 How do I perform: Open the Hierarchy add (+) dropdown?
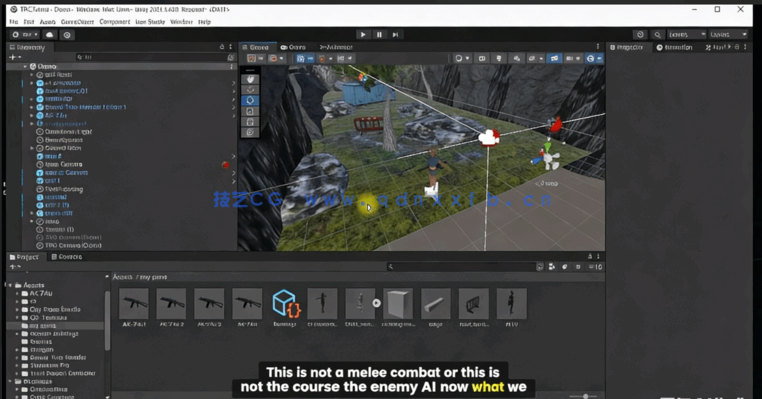pyautogui.click(x=15, y=57)
